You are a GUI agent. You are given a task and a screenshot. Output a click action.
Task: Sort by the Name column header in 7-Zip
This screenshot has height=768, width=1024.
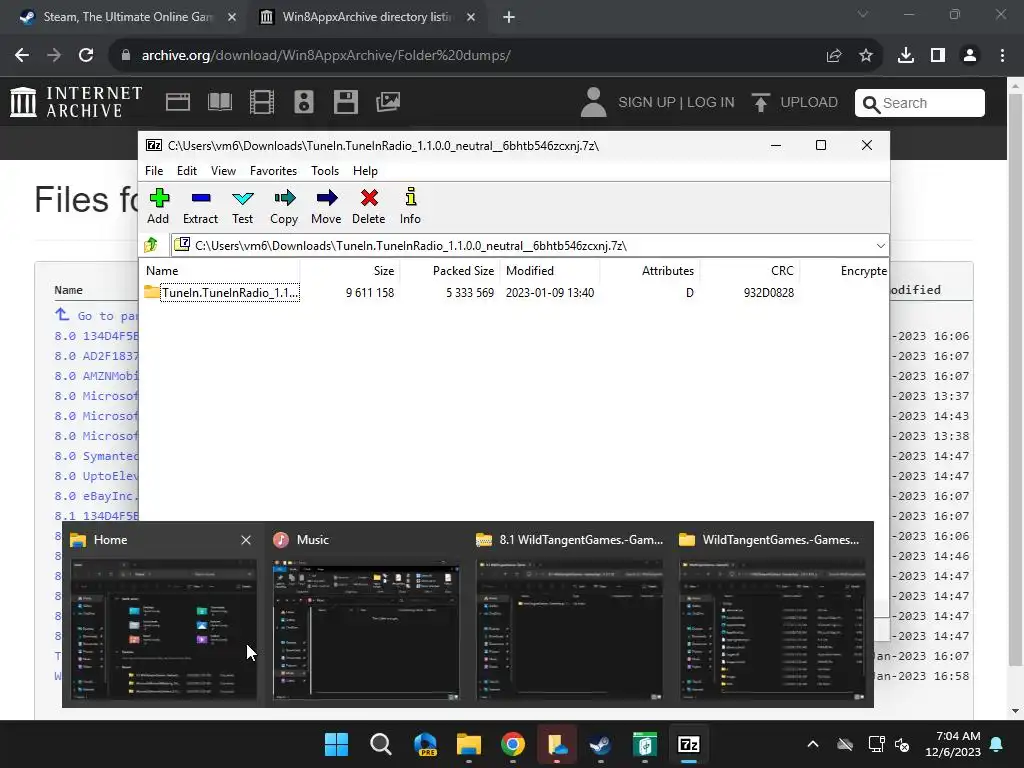pos(221,270)
